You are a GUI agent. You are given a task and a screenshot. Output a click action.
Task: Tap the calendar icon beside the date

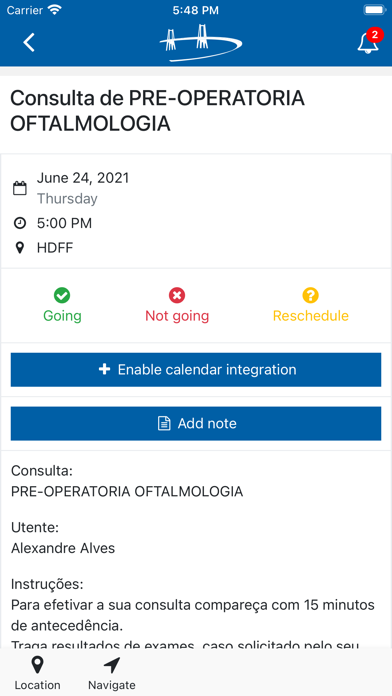tap(20, 188)
